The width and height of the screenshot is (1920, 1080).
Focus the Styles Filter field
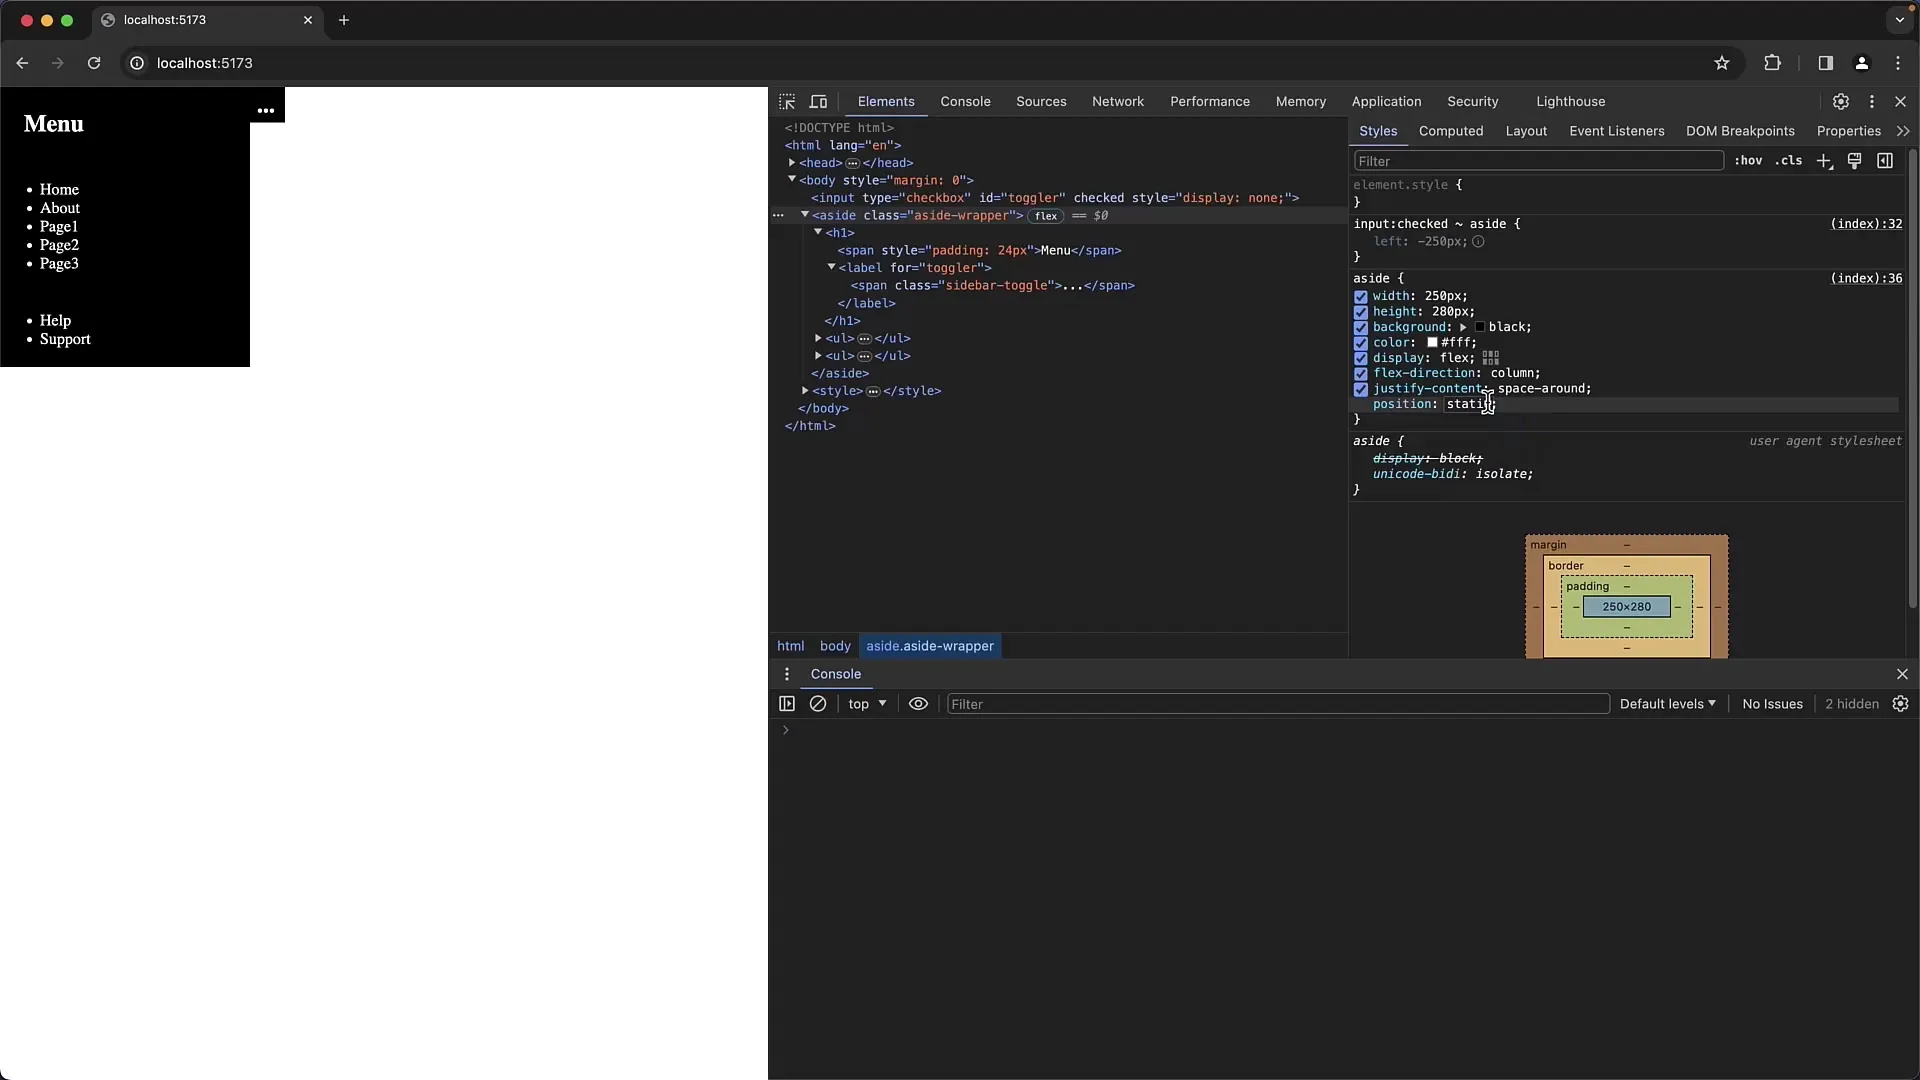tap(1539, 161)
